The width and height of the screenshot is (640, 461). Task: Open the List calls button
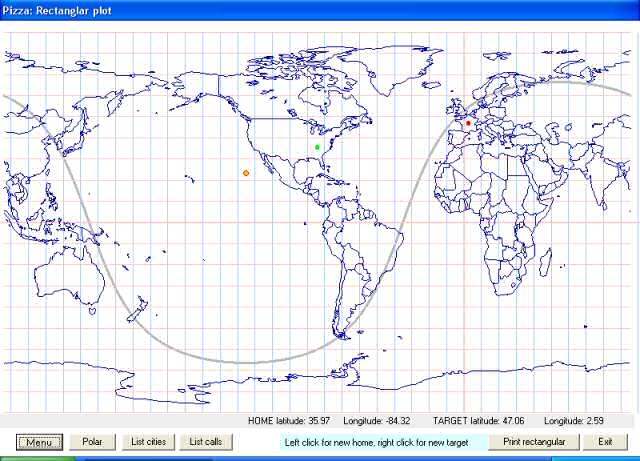tap(206, 442)
